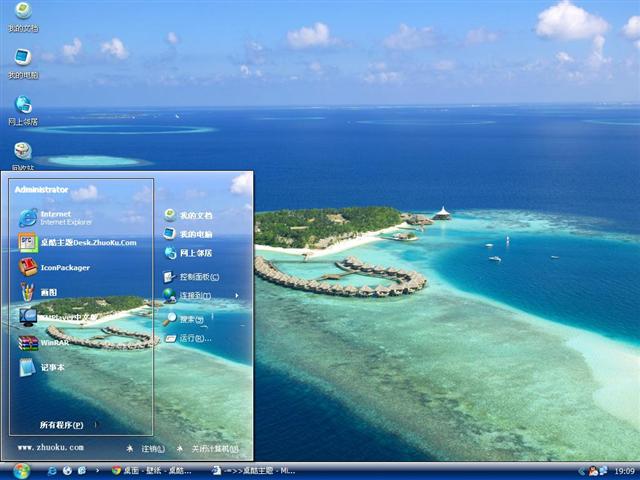Open 控制面板 from the start menu
The width and height of the screenshot is (640, 480).
click(x=198, y=277)
